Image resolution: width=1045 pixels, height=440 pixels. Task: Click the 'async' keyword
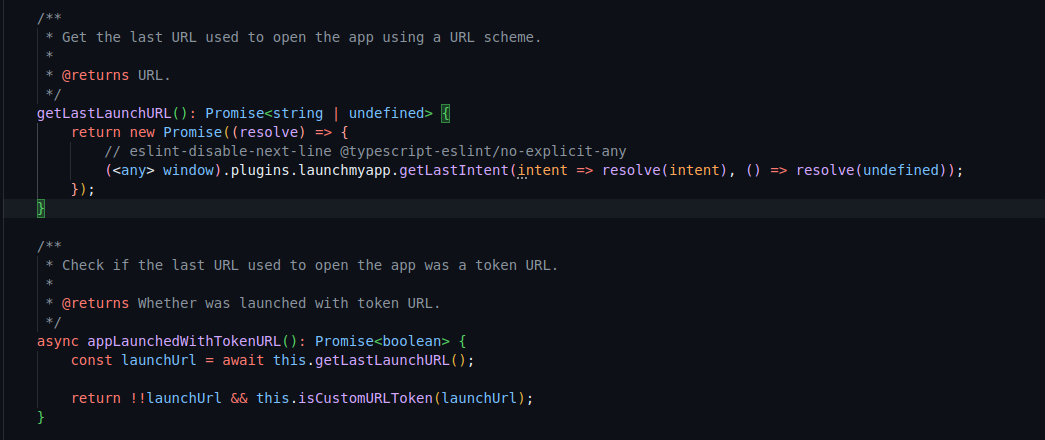click(x=57, y=341)
